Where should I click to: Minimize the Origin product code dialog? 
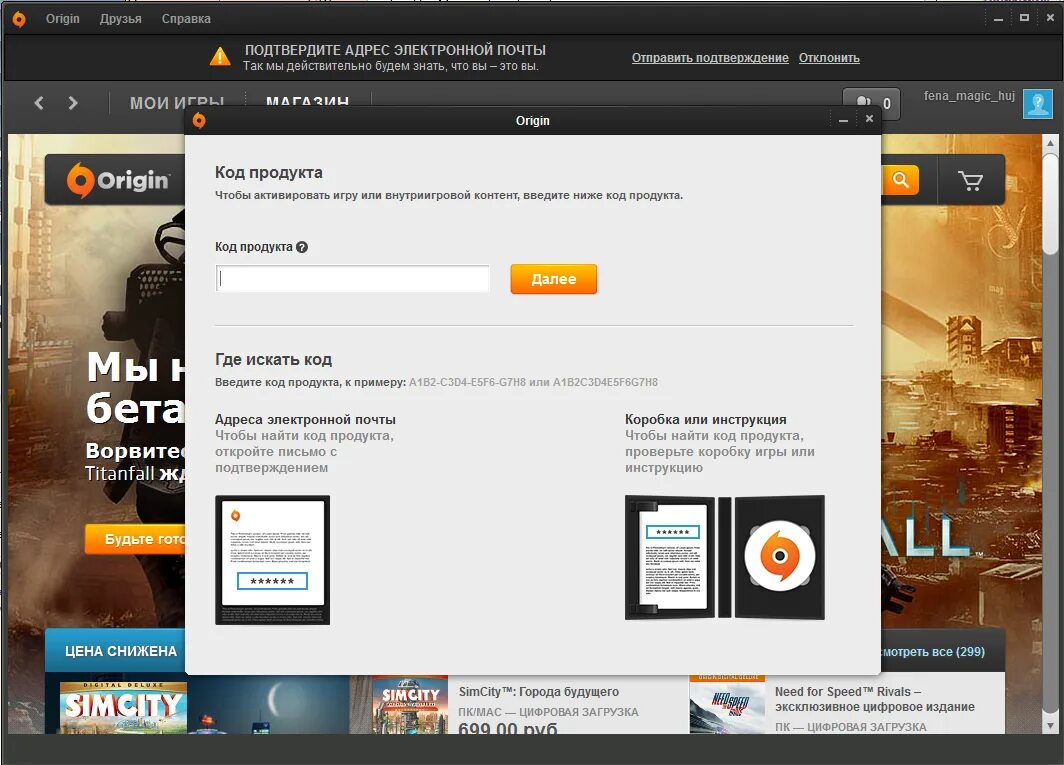[843, 120]
